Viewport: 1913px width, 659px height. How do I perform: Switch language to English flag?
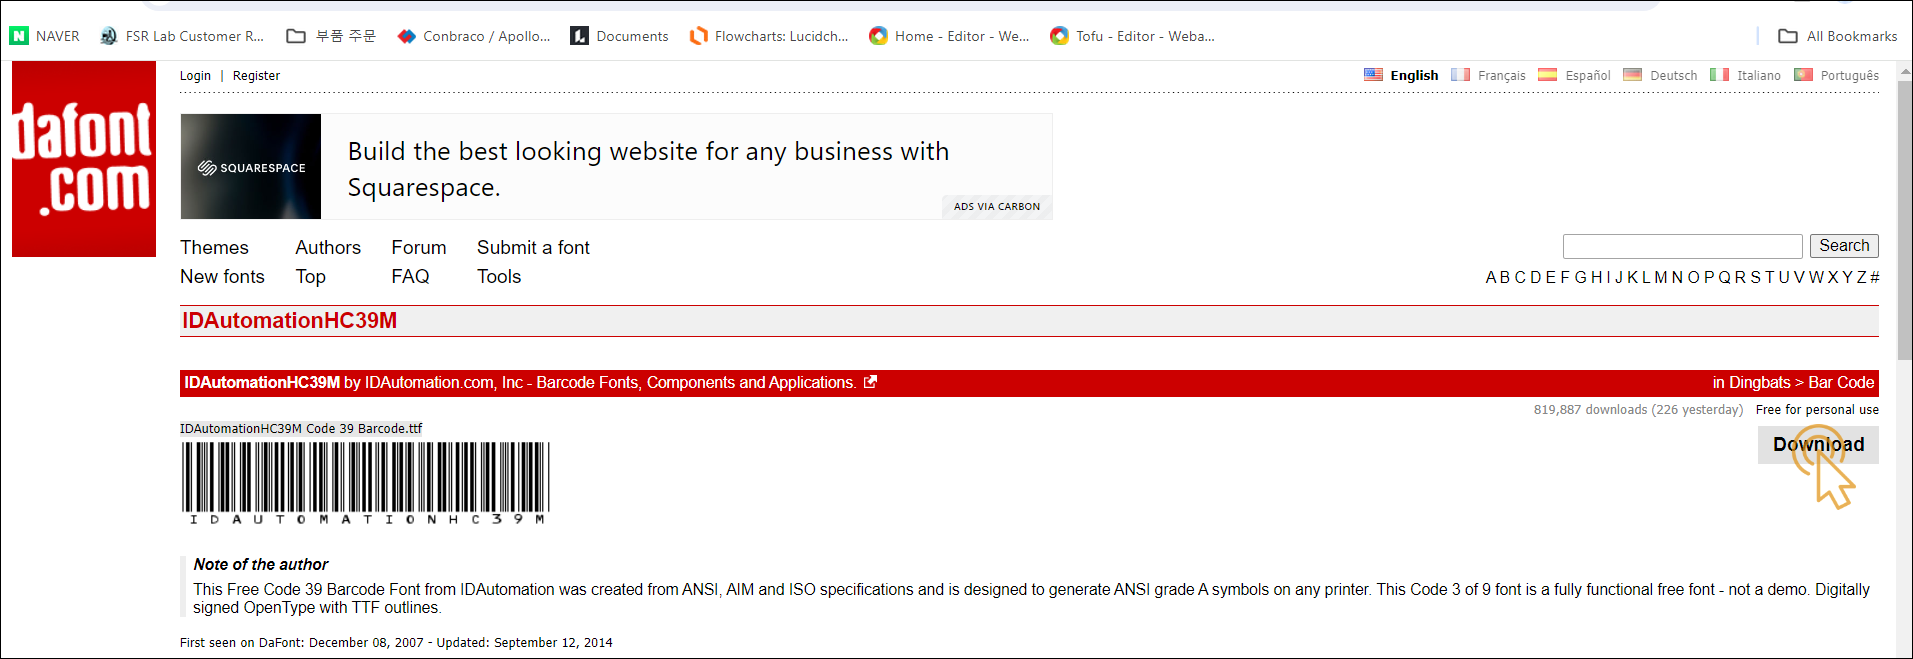[x=1373, y=75]
